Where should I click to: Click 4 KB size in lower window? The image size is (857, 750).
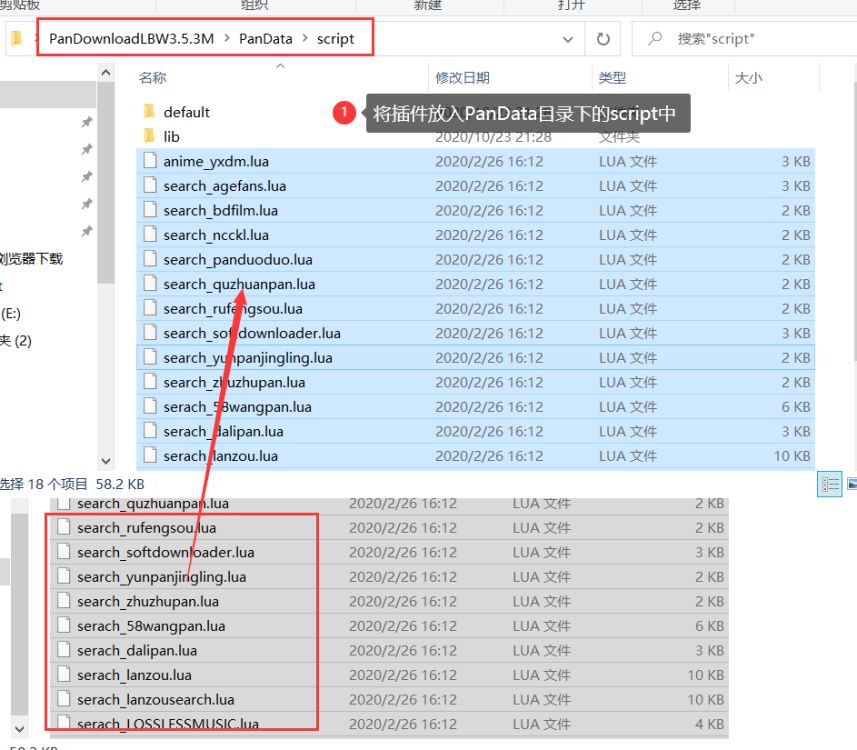click(x=709, y=724)
